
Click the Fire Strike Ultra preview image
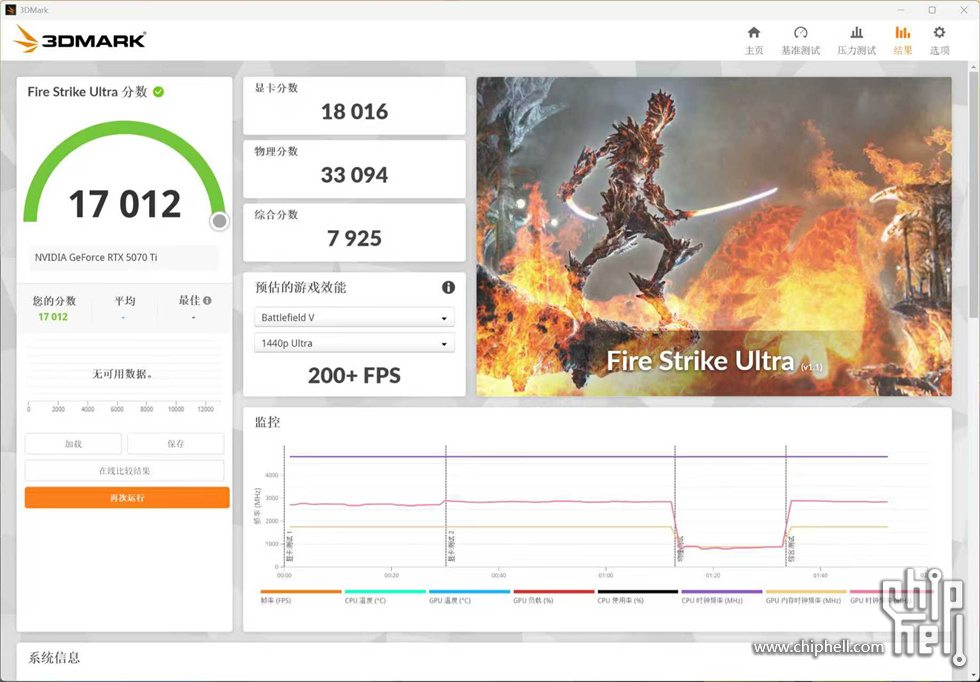(x=714, y=236)
